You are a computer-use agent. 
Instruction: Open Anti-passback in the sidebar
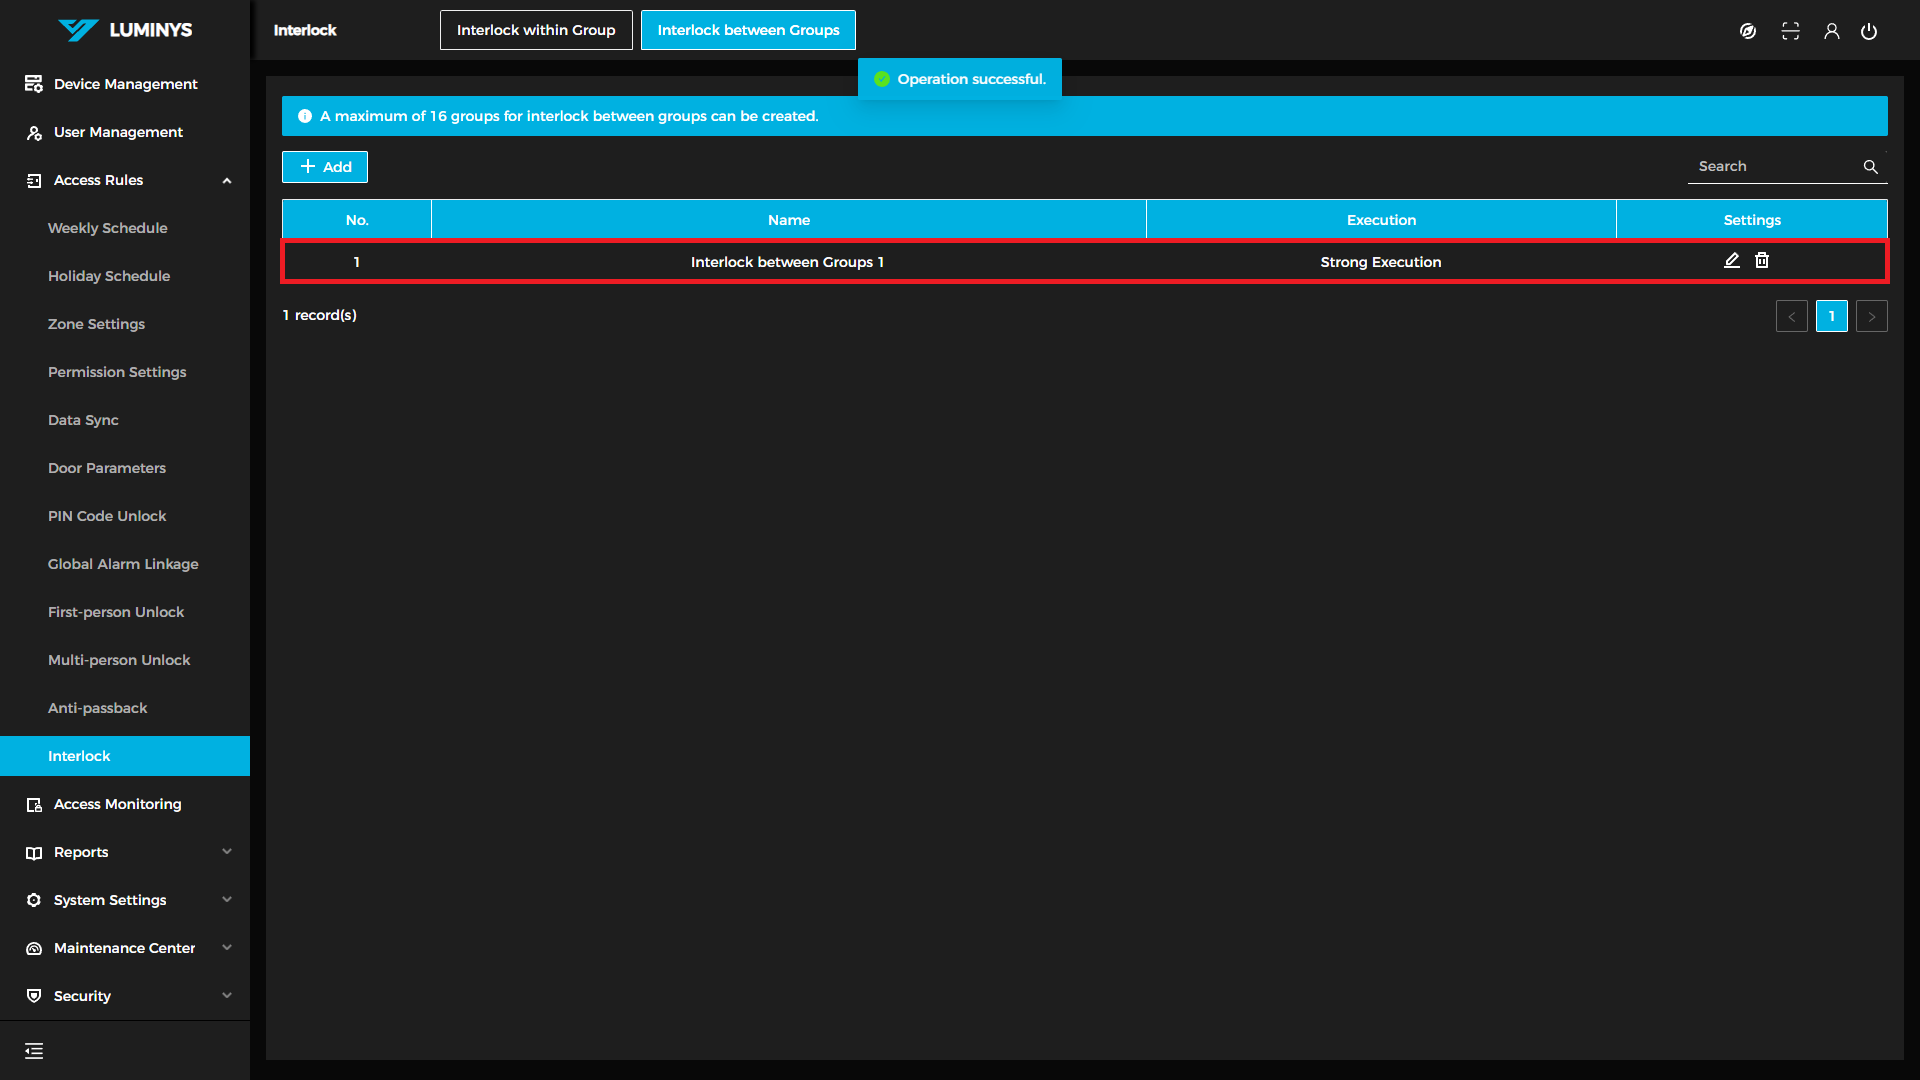point(98,708)
